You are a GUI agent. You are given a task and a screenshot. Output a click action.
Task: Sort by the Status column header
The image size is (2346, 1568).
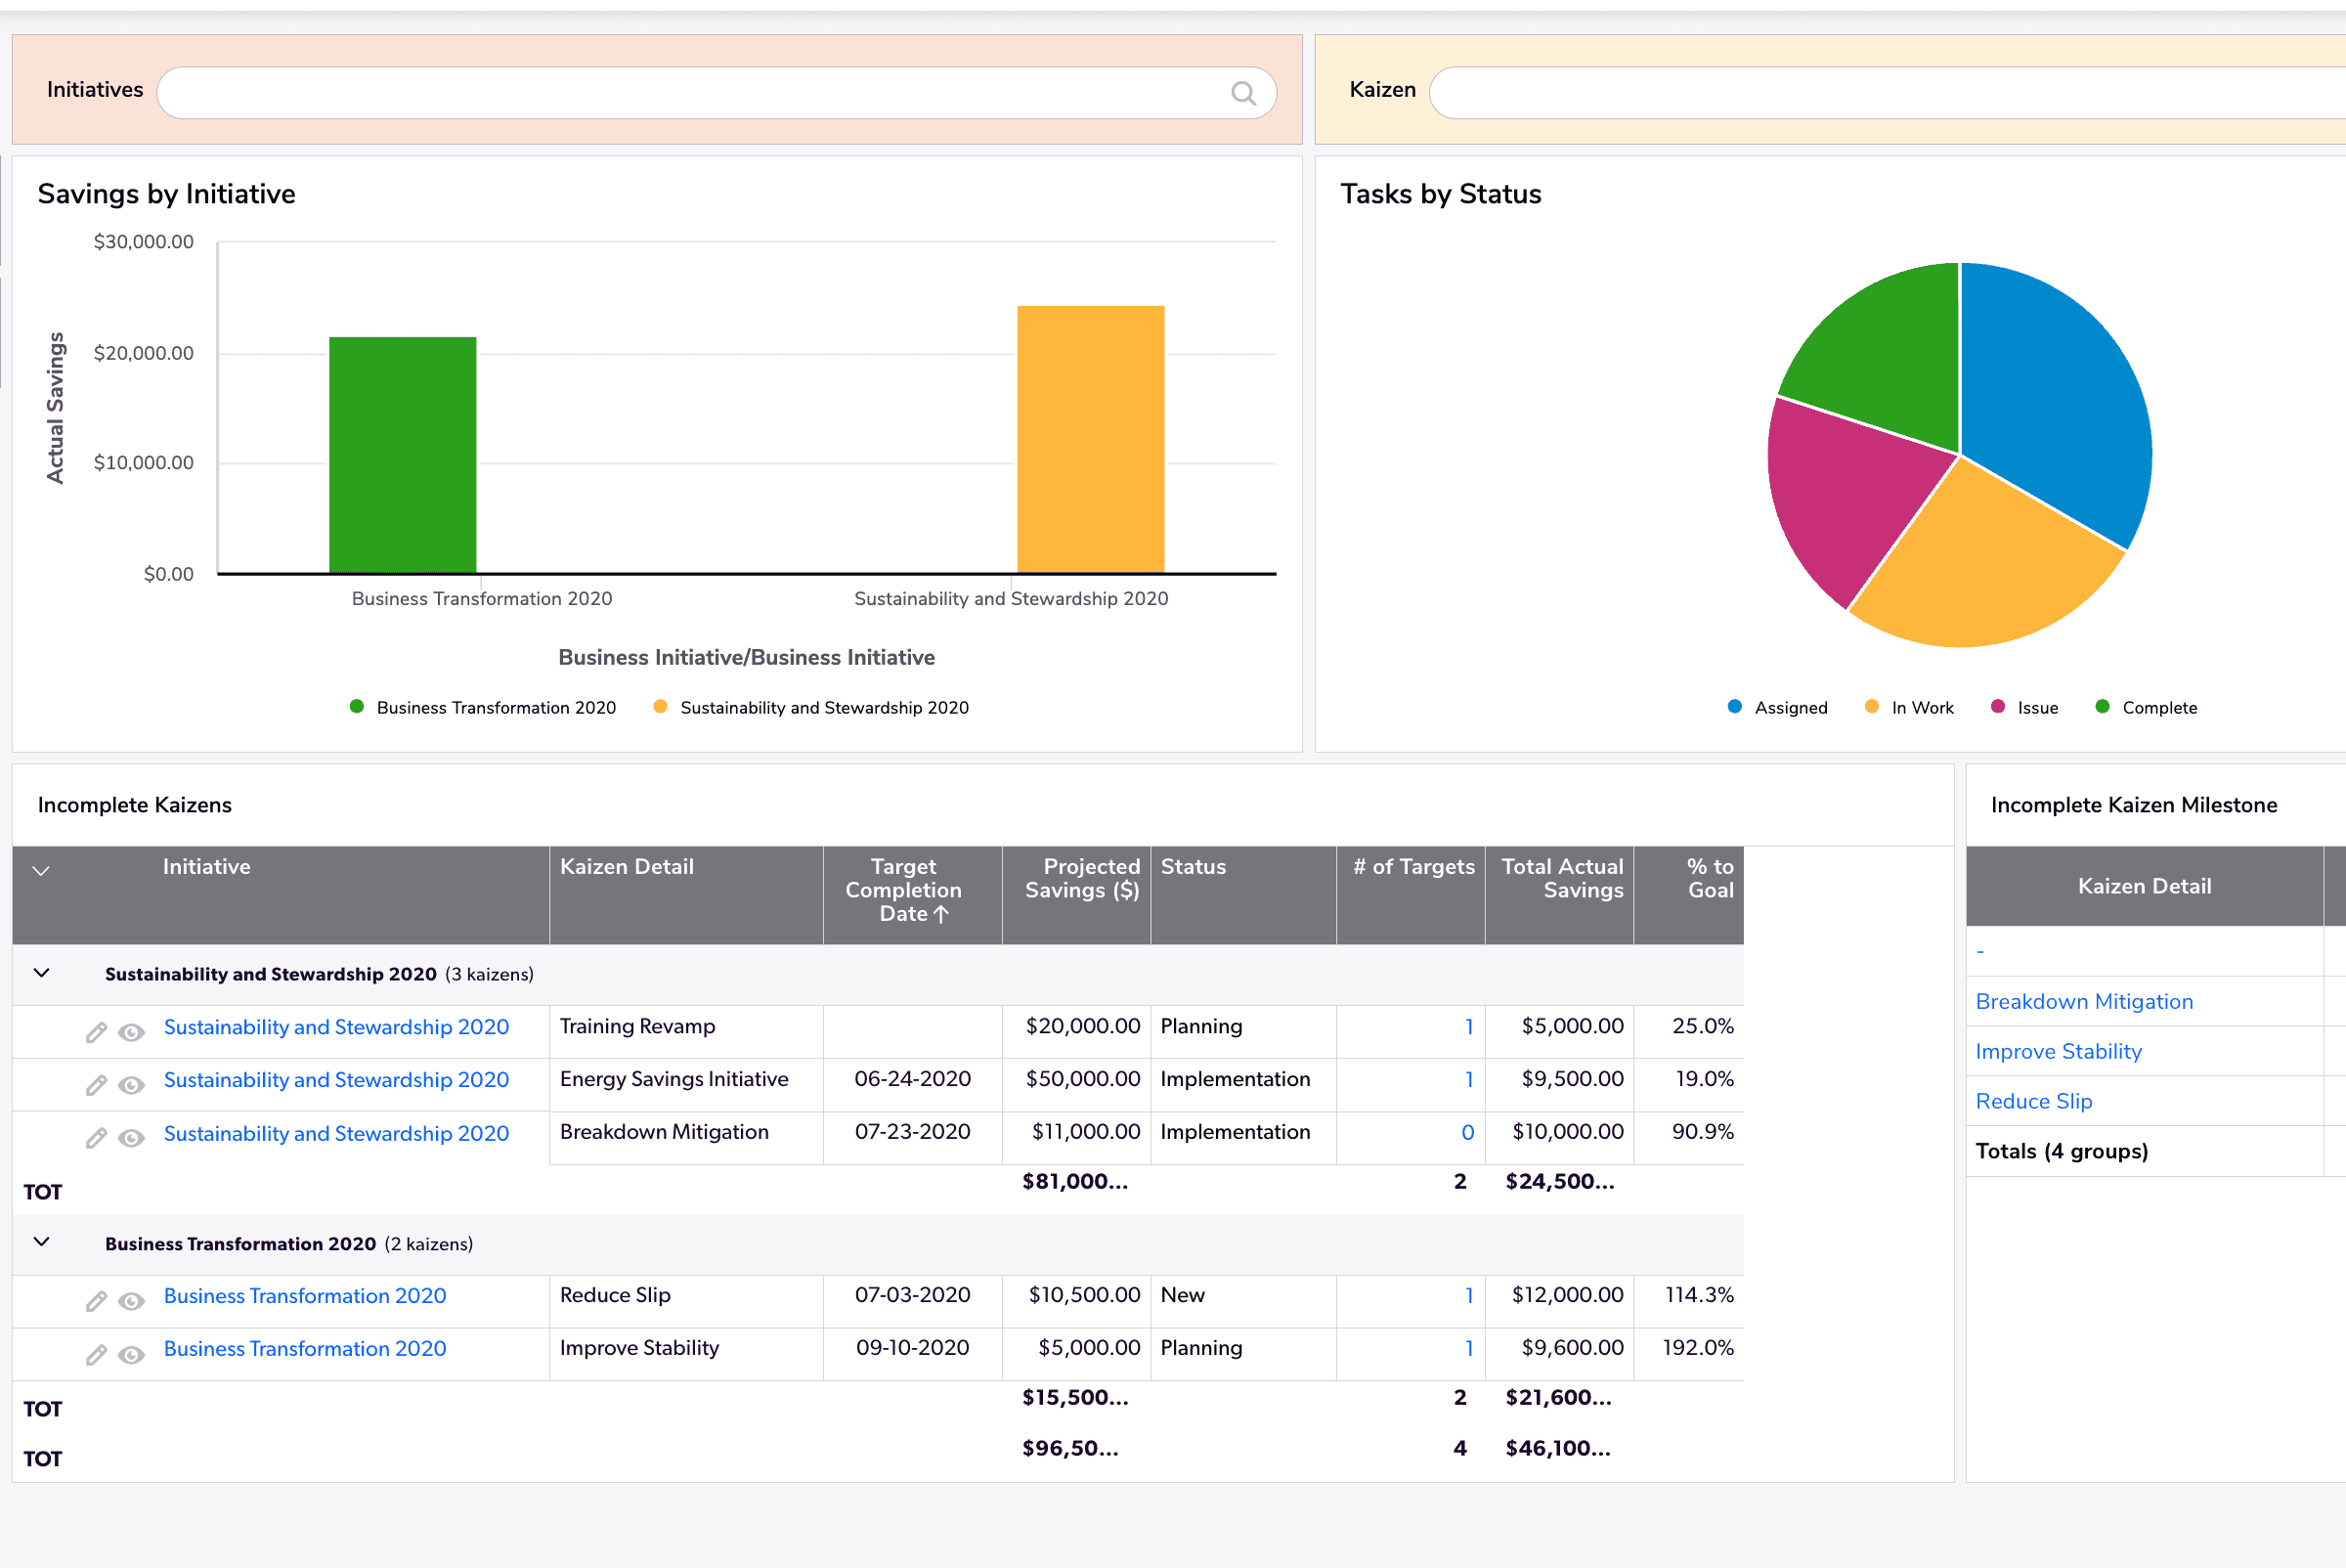click(x=1193, y=867)
